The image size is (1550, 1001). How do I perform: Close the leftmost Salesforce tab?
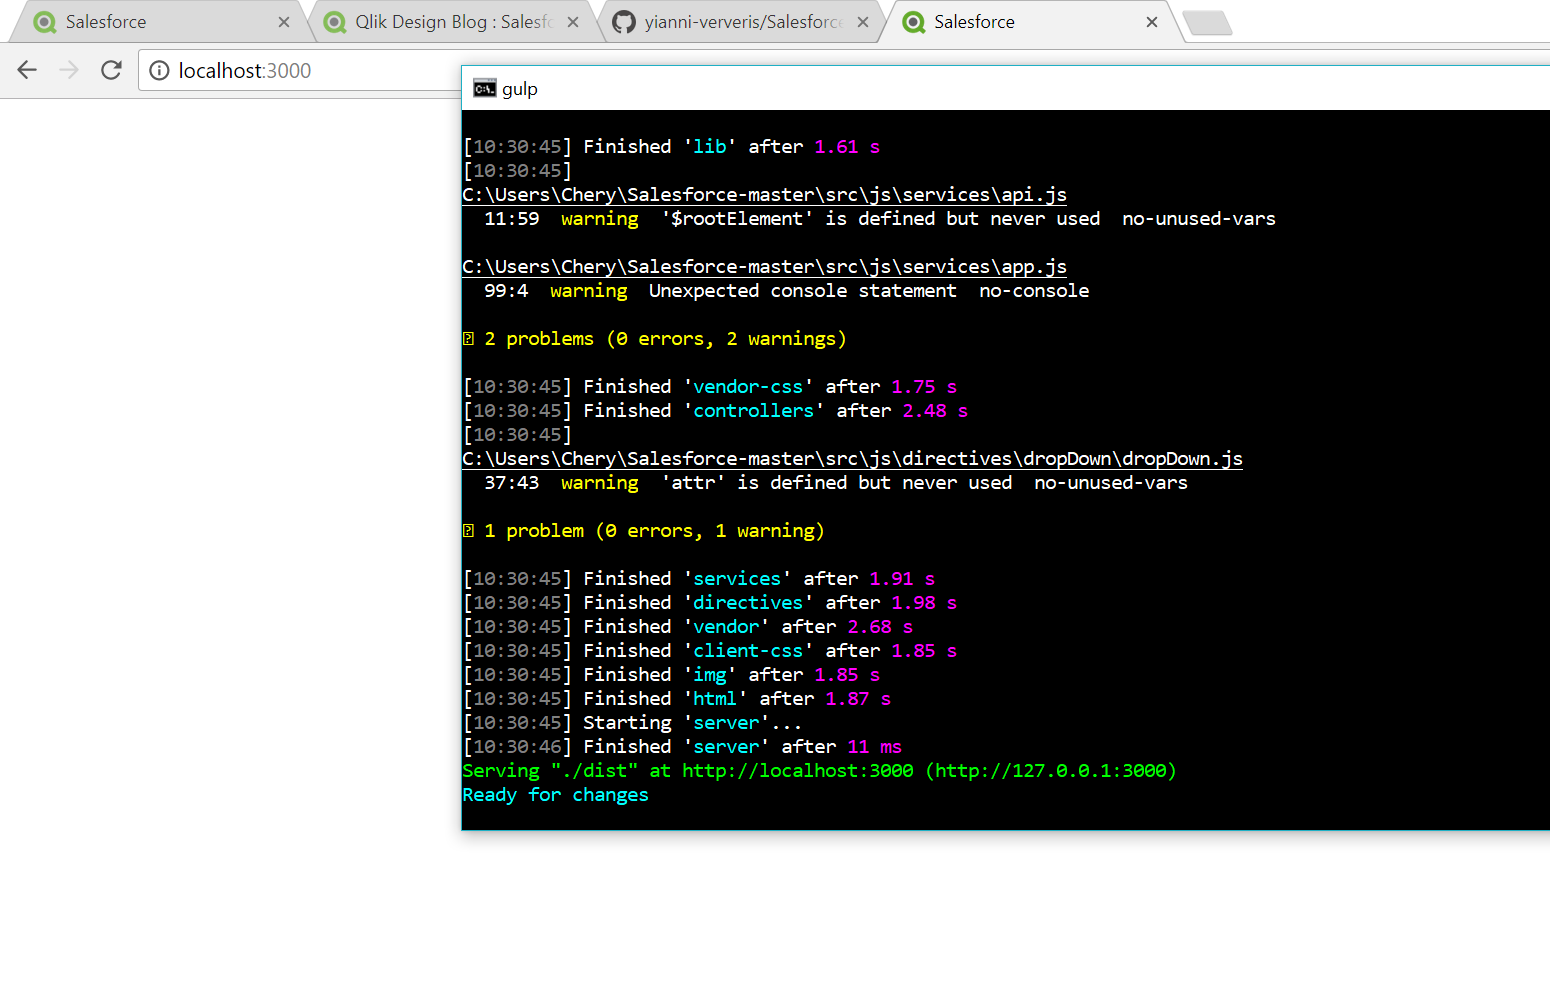(284, 22)
